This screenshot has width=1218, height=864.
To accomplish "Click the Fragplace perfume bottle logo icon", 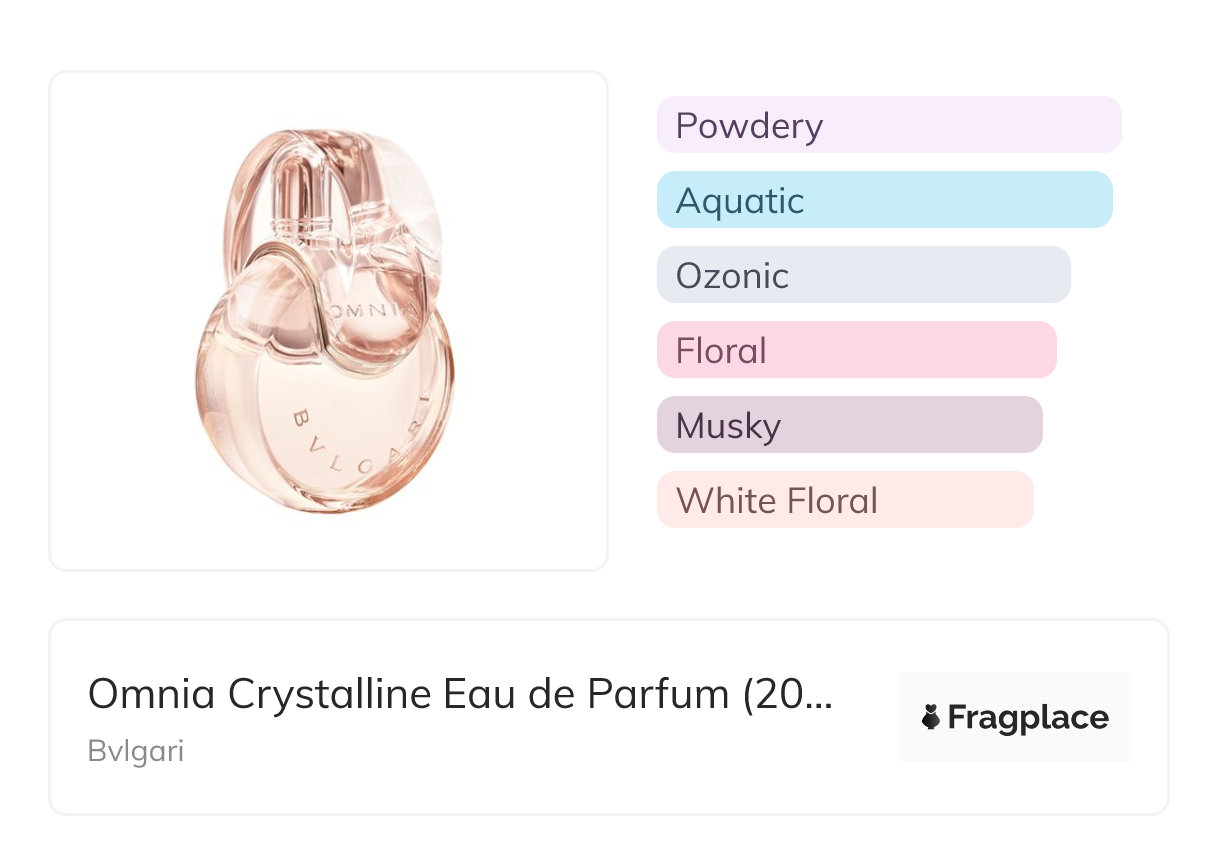I will pos(931,718).
